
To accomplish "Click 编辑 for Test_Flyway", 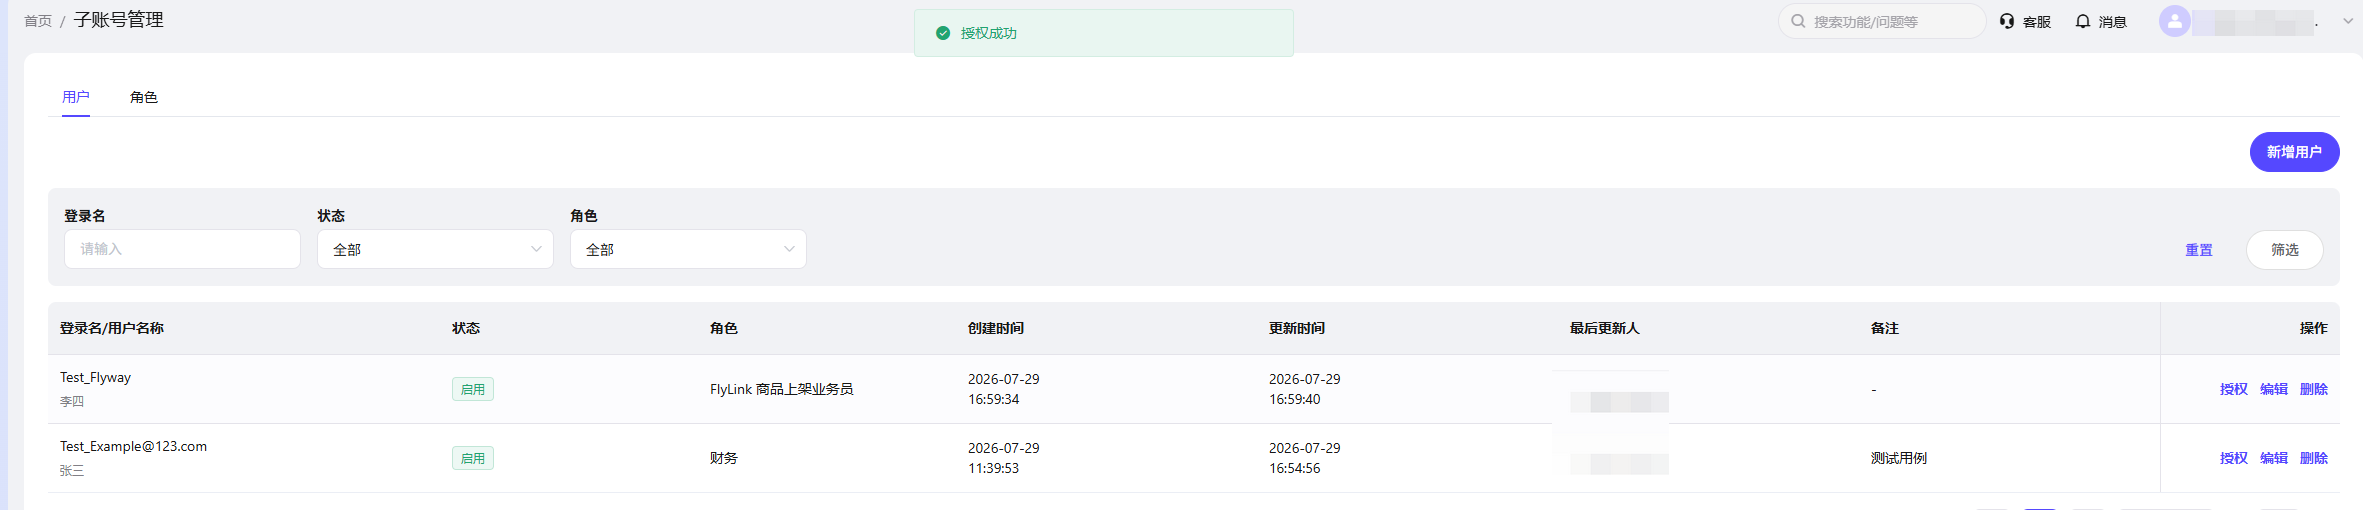I will click(2273, 389).
